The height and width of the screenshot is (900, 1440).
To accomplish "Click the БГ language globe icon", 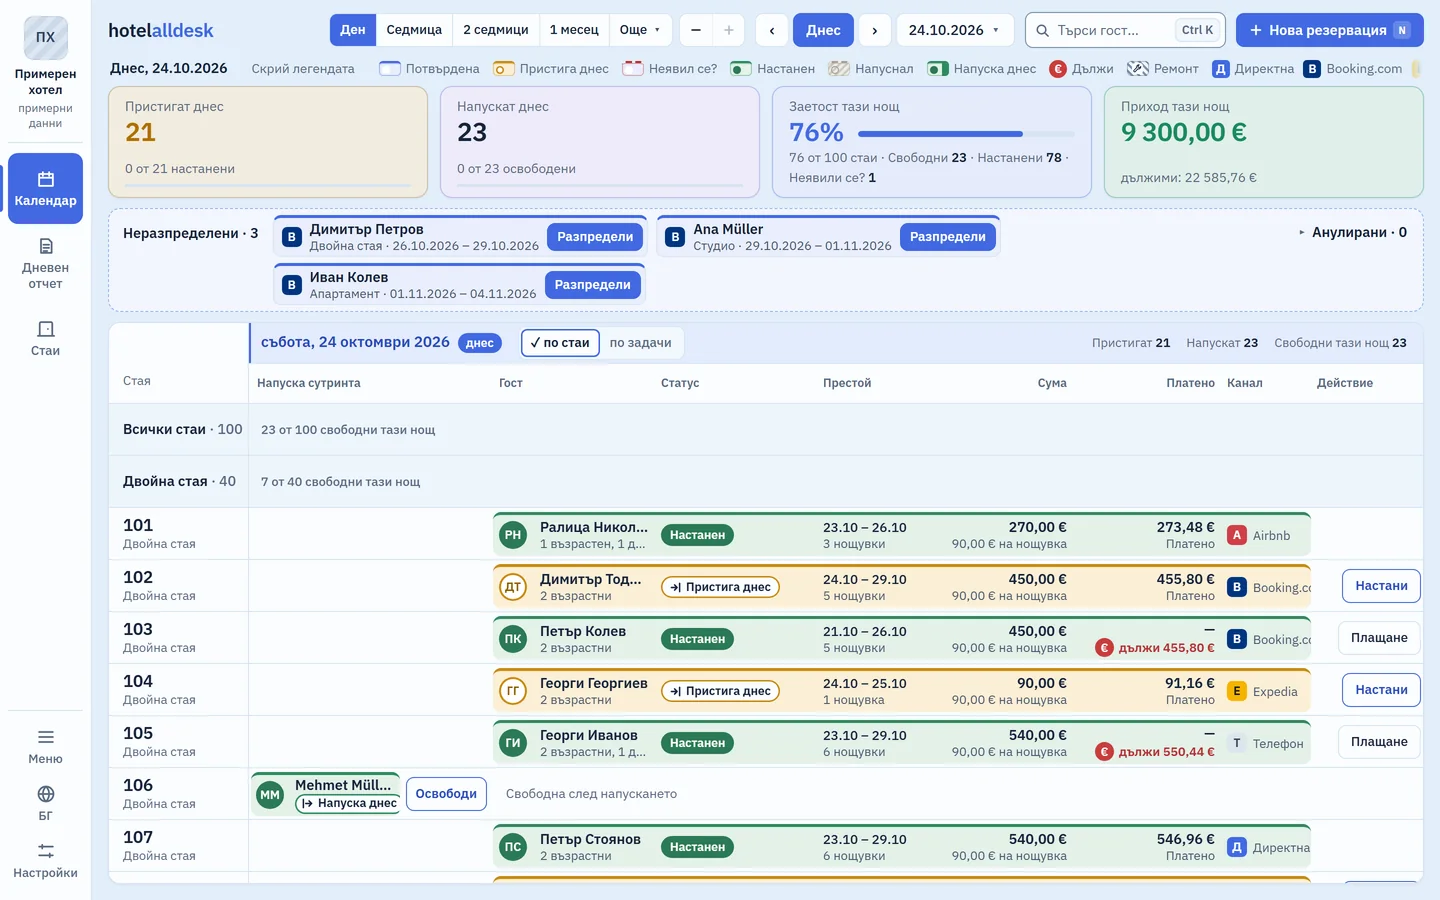I will tap(45, 803).
